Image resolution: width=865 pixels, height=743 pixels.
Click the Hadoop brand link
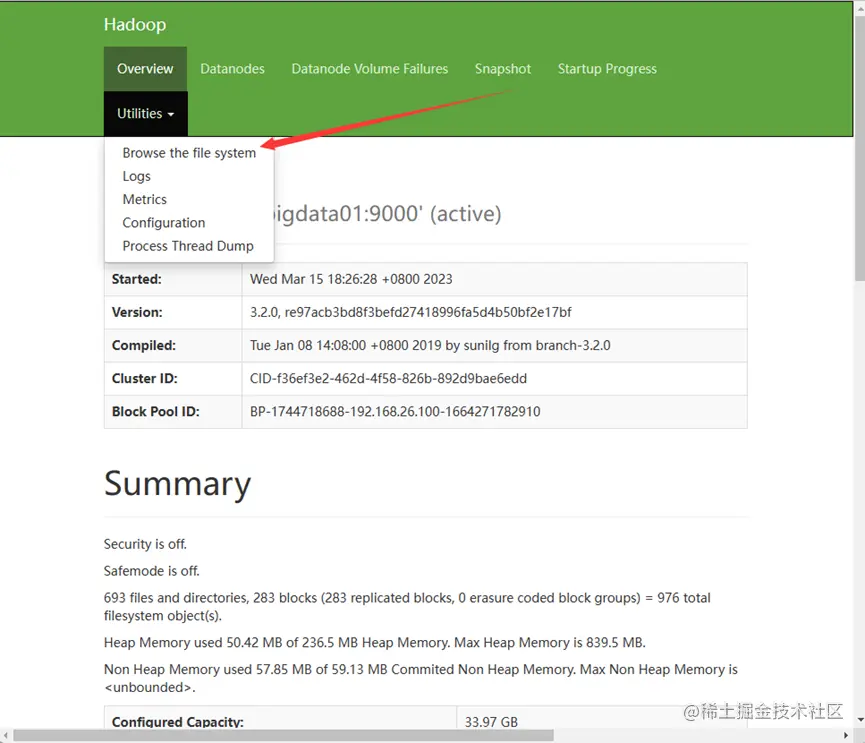pyautogui.click(x=135, y=24)
